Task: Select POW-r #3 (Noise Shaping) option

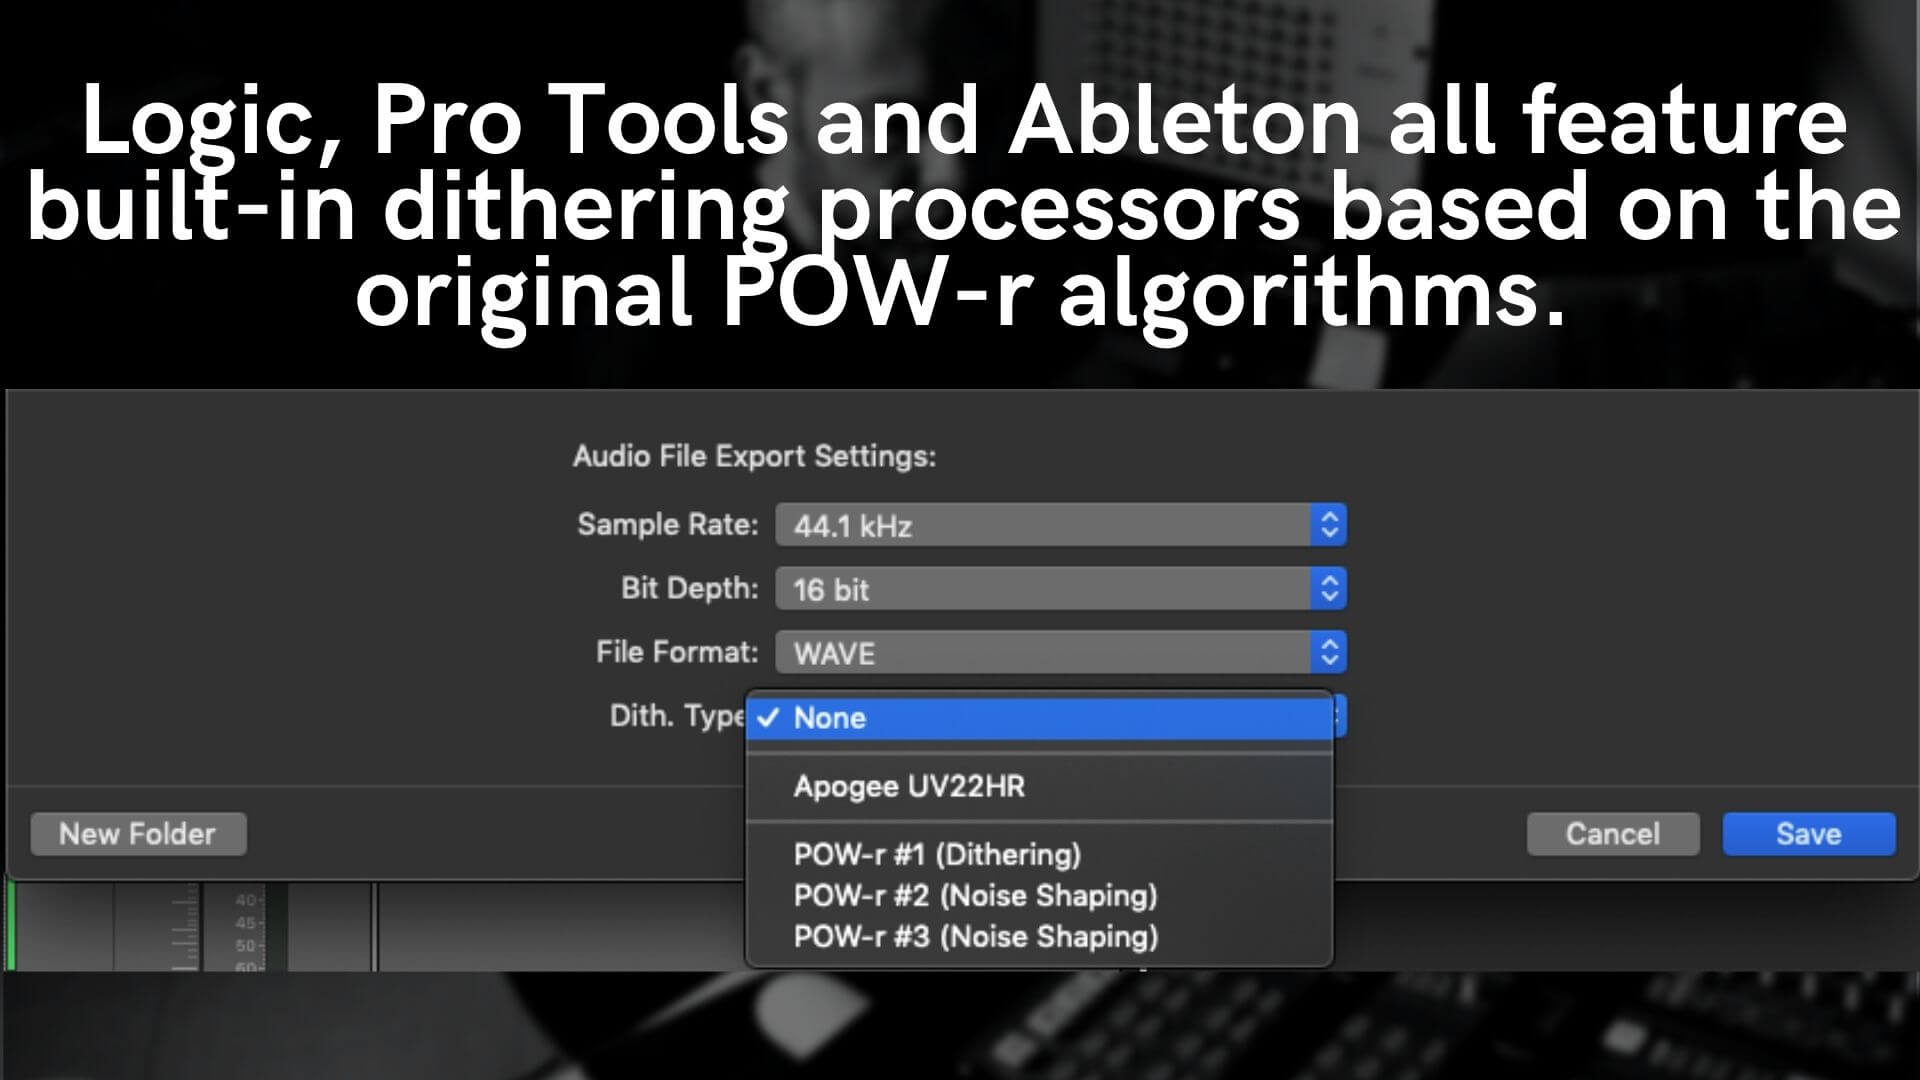Action: coord(1039,937)
